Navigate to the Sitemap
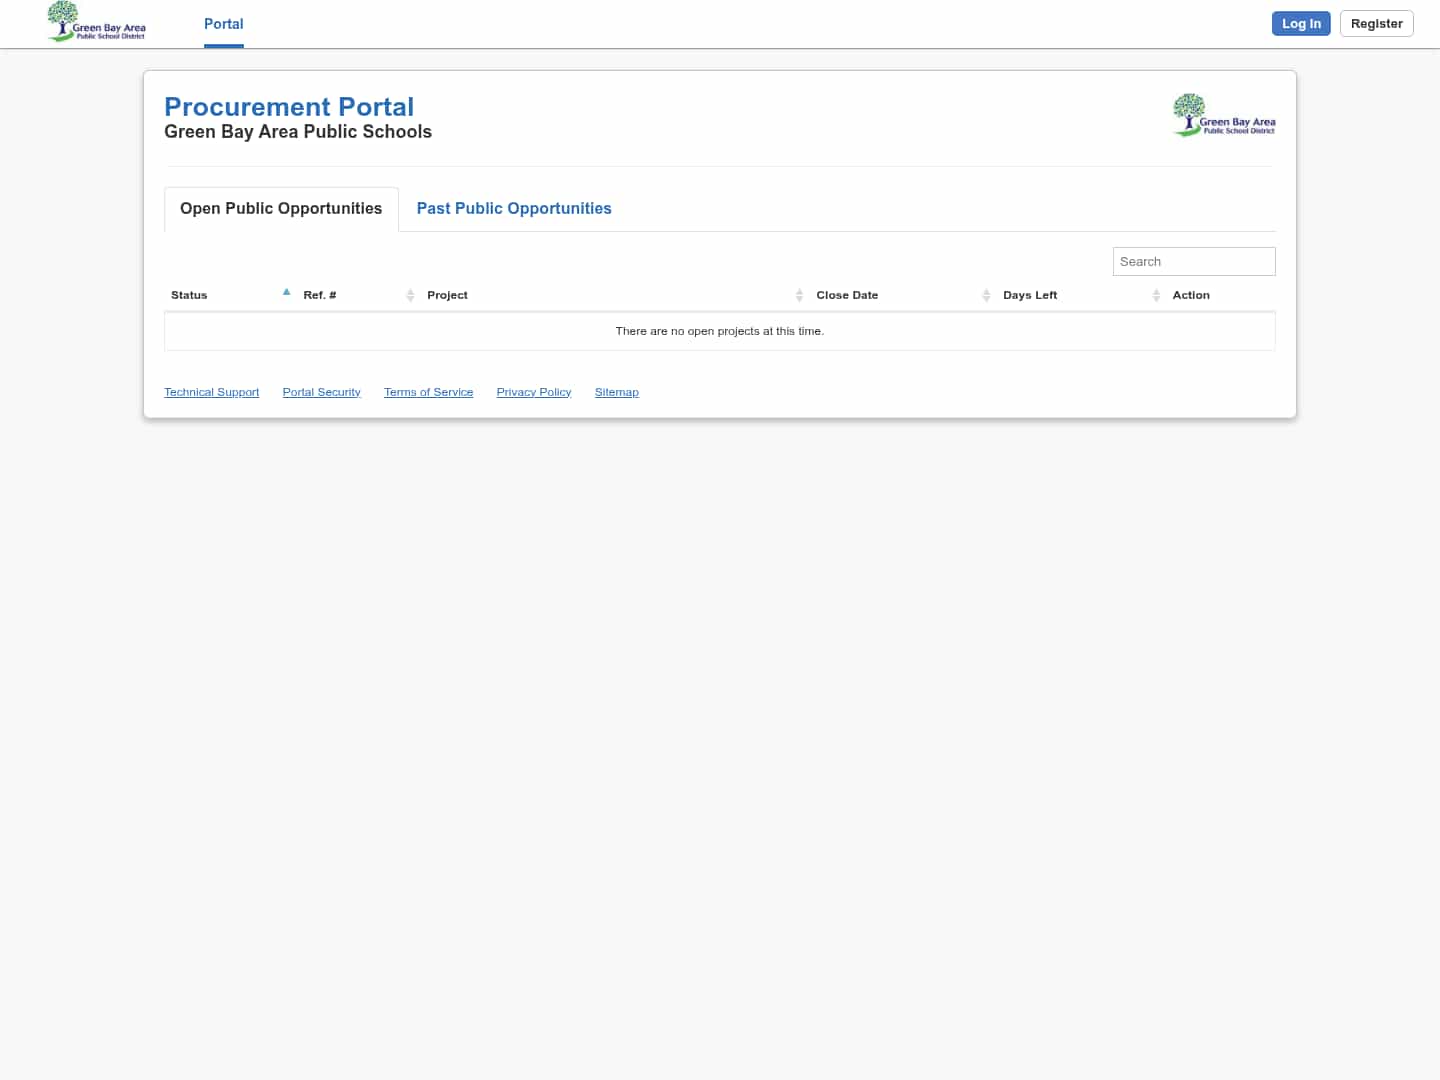1440x1080 pixels. (x=616, y=392)
